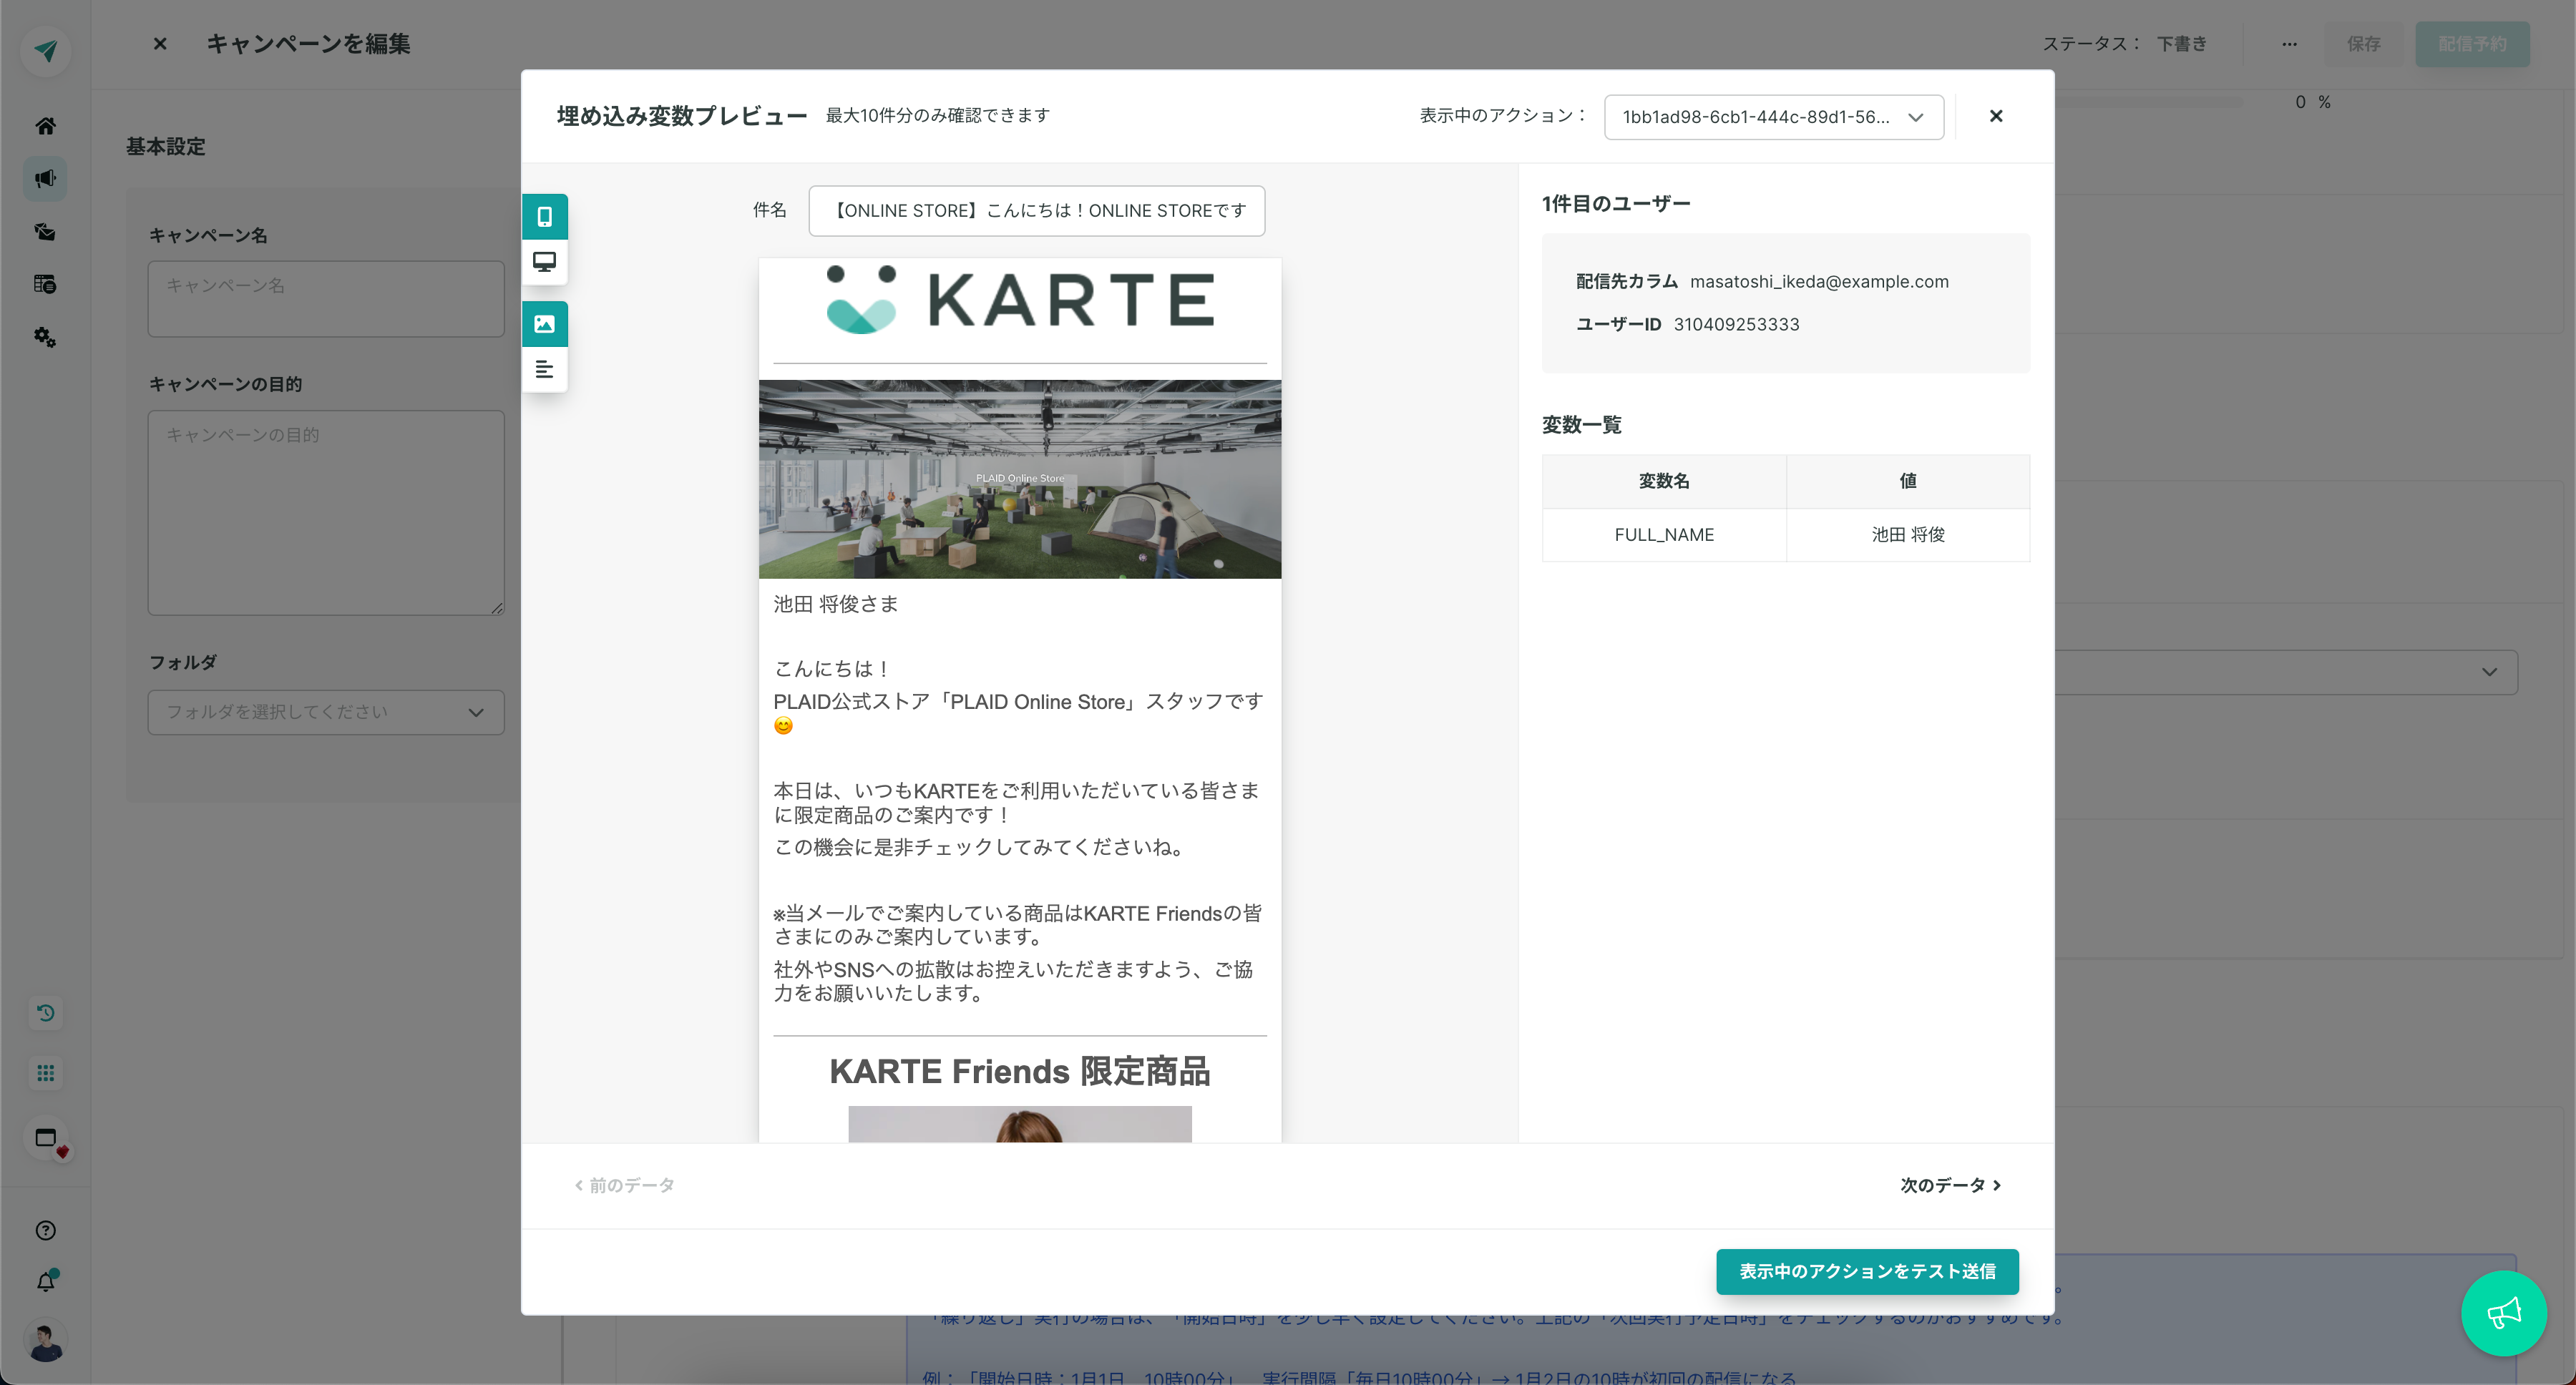
Task: Click the ステータス 下書き status label
Action: (x=2124, y=44)
